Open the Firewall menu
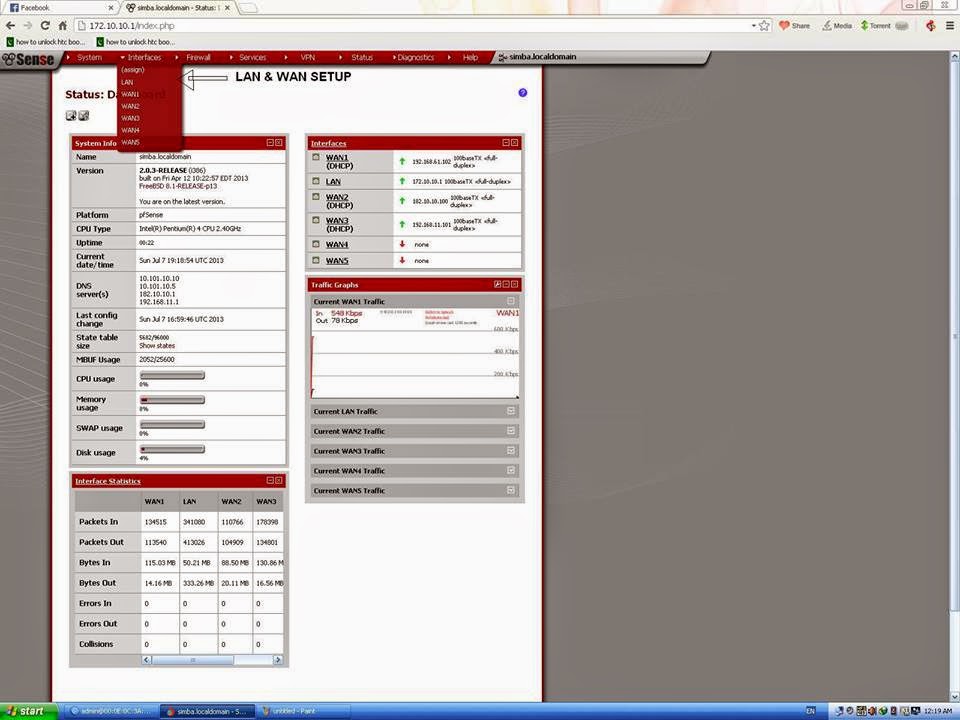This screenshot has height=720, width=960. tap(198, 57)
